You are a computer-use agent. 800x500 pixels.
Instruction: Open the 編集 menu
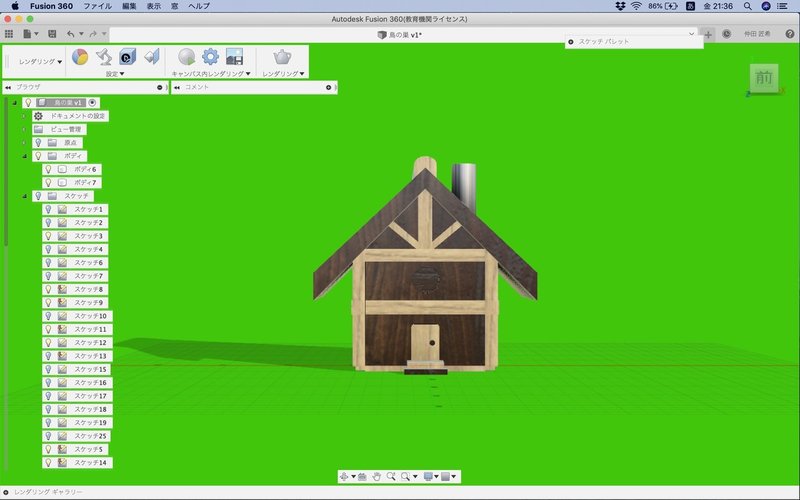pos(129,6)
